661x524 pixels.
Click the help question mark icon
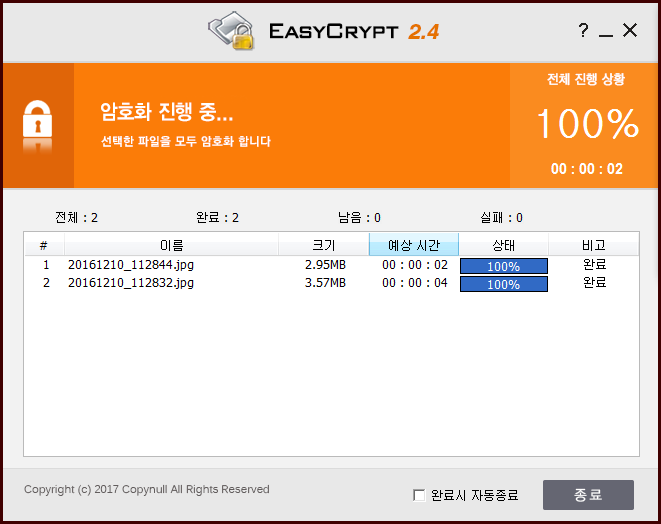583,30
